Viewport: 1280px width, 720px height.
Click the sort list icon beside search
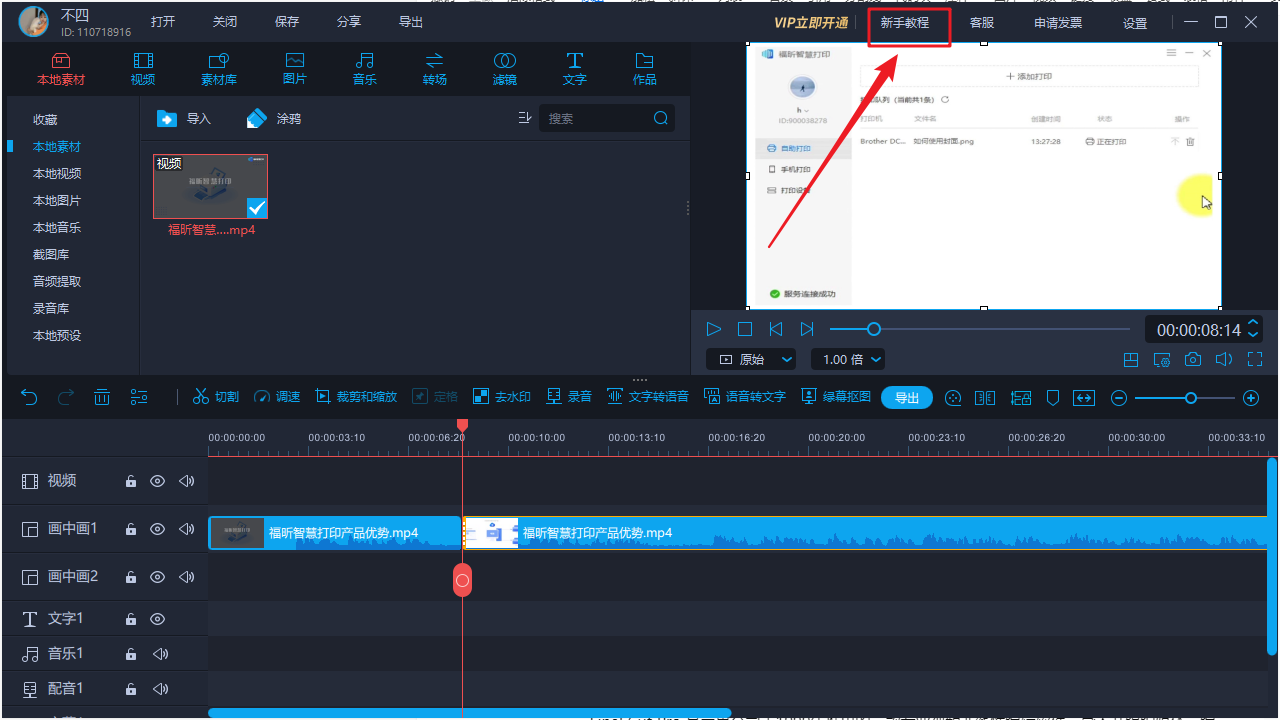coord(525,118)
